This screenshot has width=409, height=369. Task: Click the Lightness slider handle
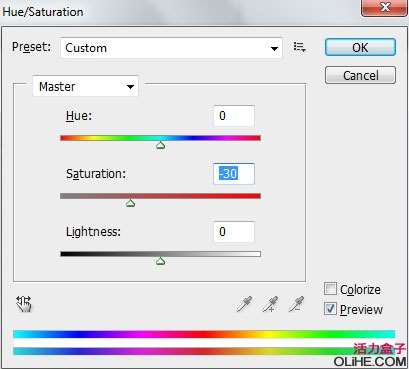point(161,261)
